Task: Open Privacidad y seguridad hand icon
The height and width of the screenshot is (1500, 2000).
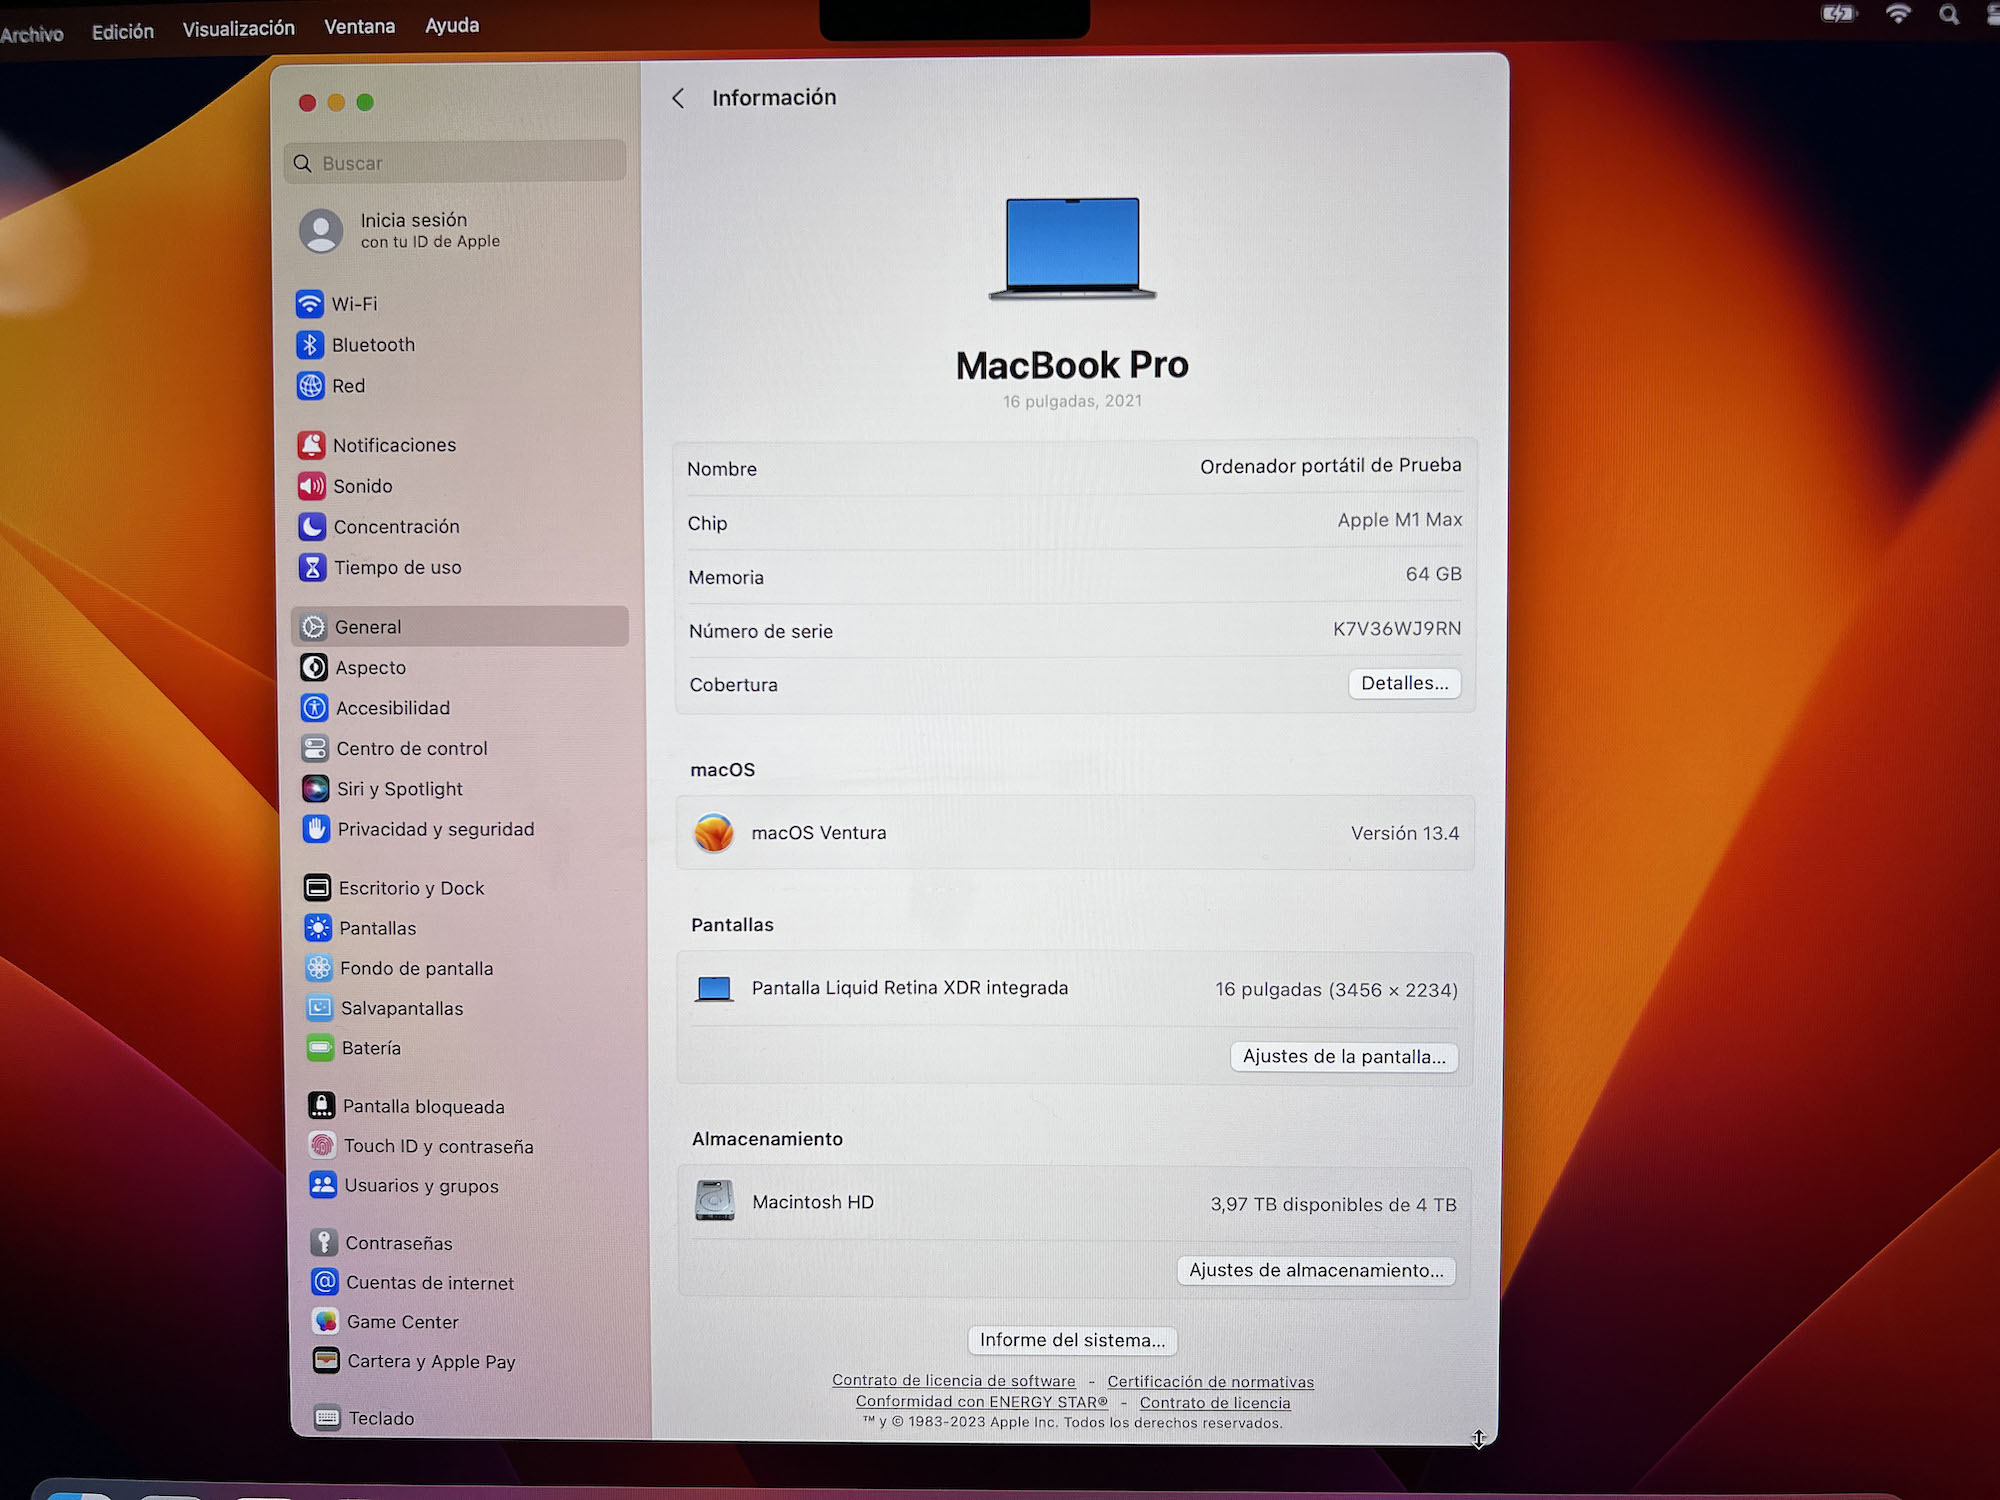Action: click(x=316, y=829)
